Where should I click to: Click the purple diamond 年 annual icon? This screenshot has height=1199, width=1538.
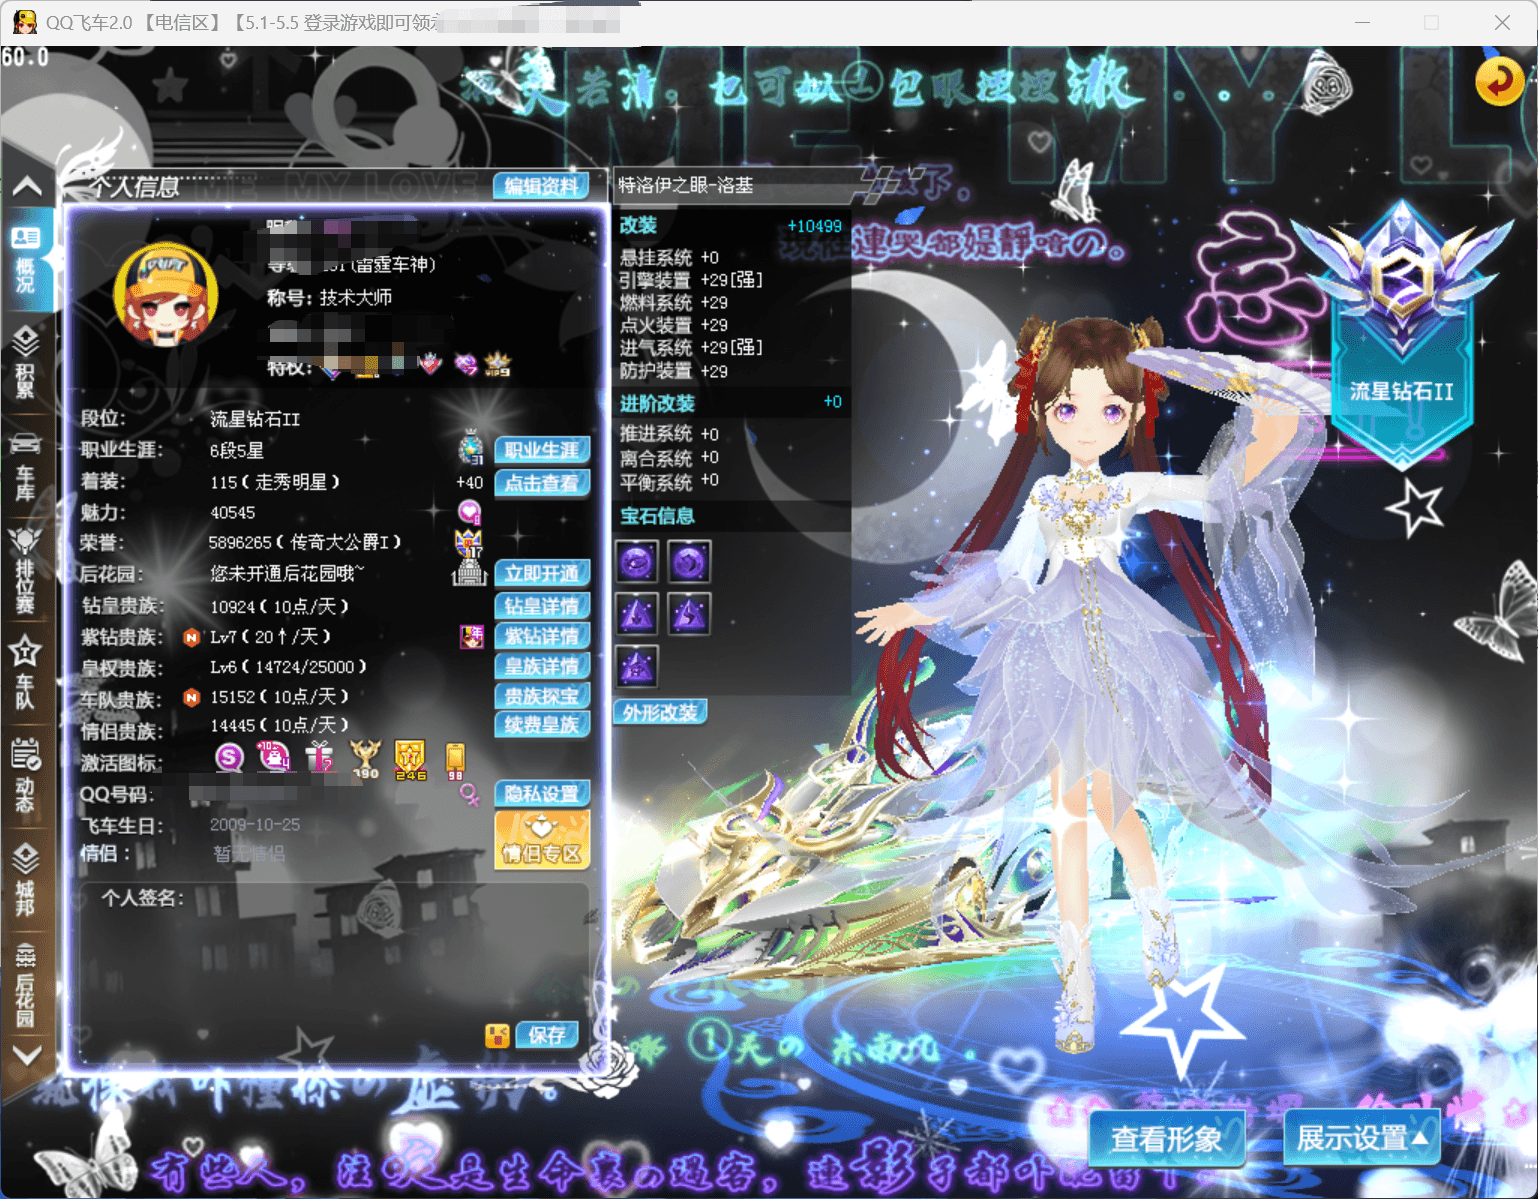click(471, 636)
